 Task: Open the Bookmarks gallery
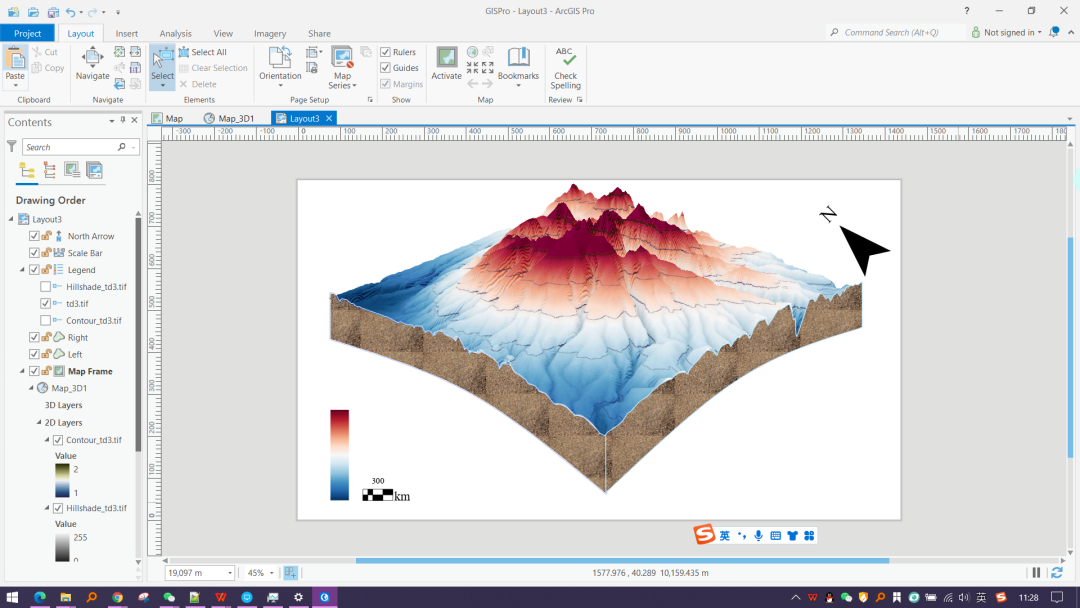click(x=518, y=67)
